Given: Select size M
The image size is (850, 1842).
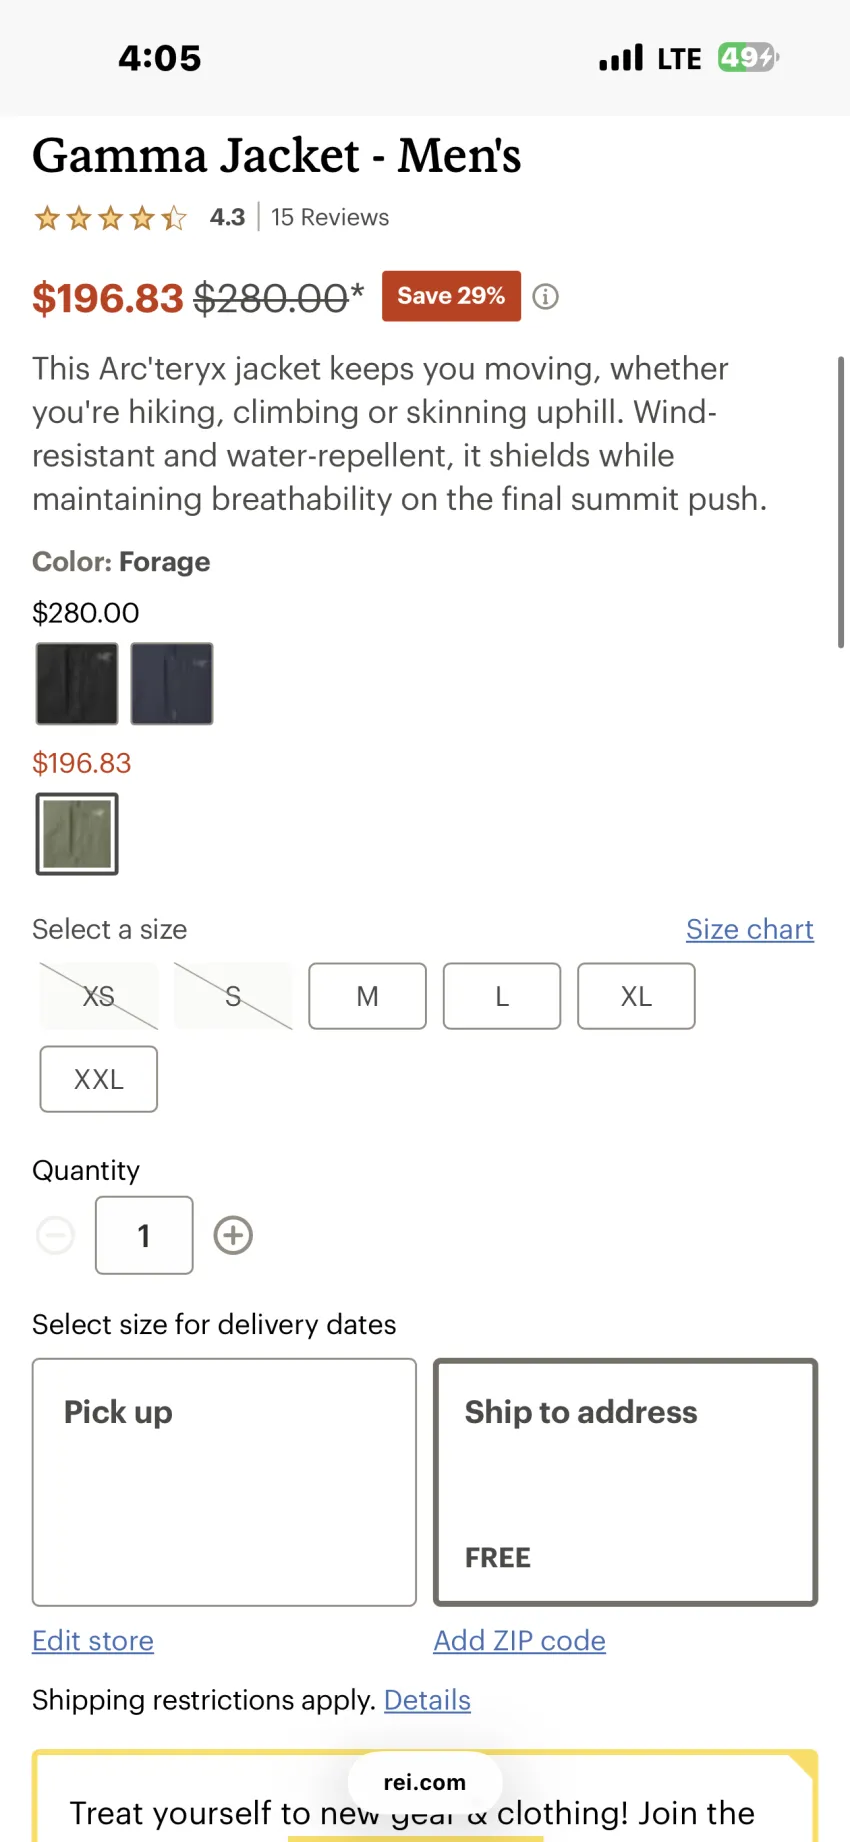Looking at the screenshot, I should click(x=367, y=996).
